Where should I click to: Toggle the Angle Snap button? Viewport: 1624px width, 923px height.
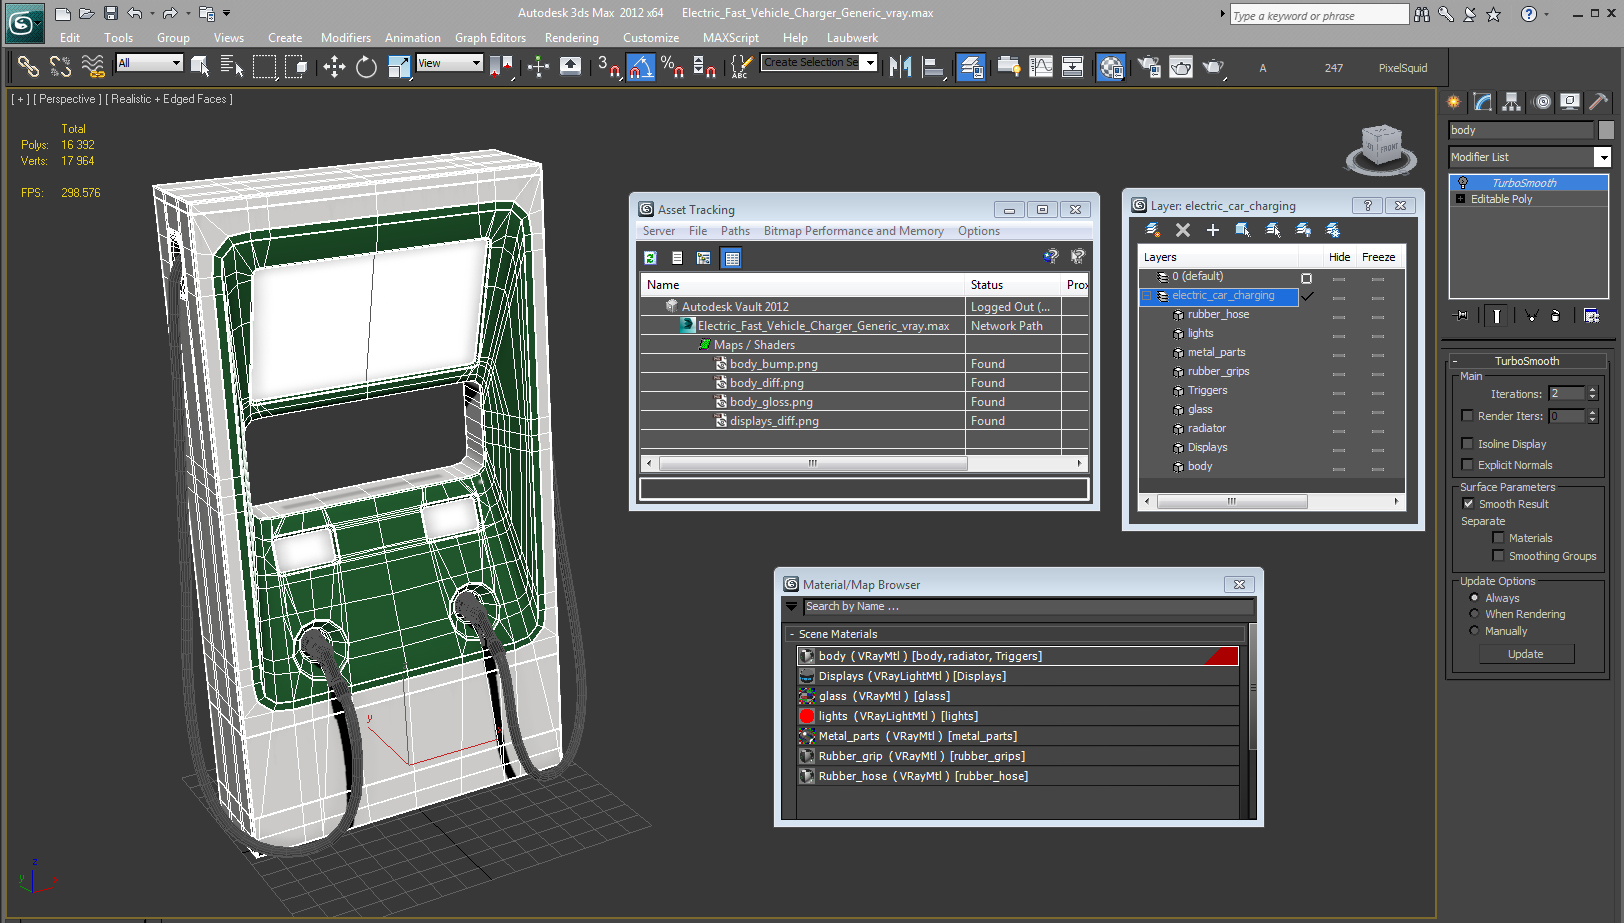(641, 67)
